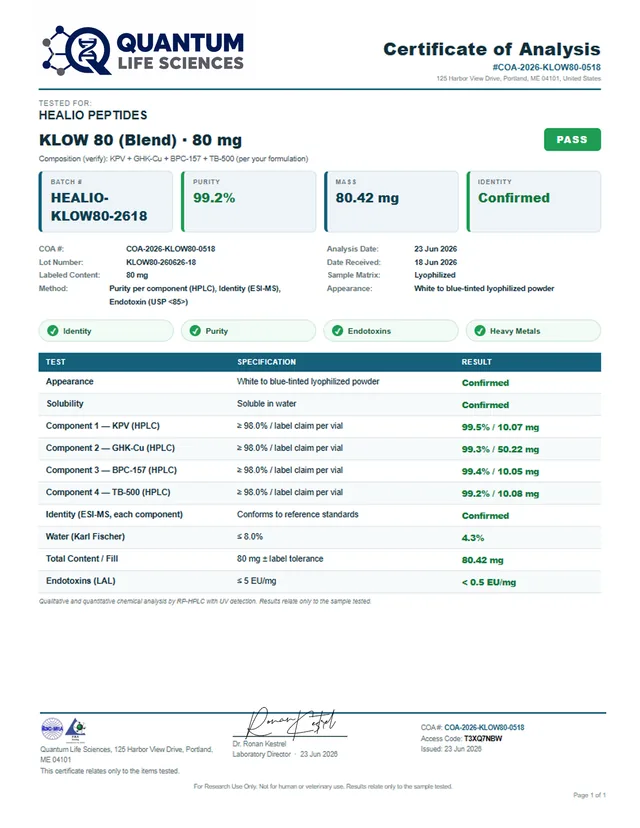Click the Analysis Date value 23 Jun 2026

(435, 249)
